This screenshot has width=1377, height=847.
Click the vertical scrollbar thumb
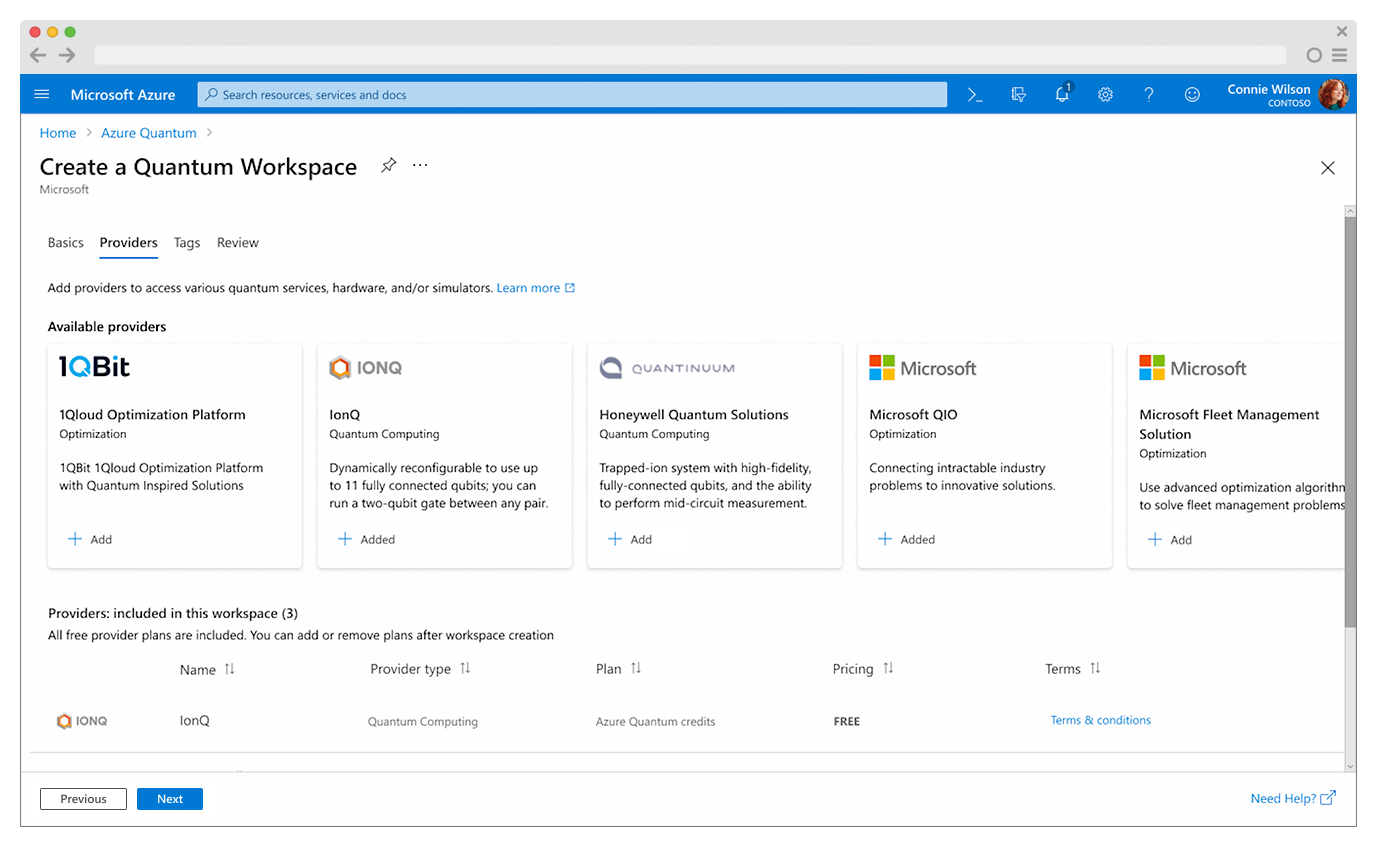(x=1350, y=420)
